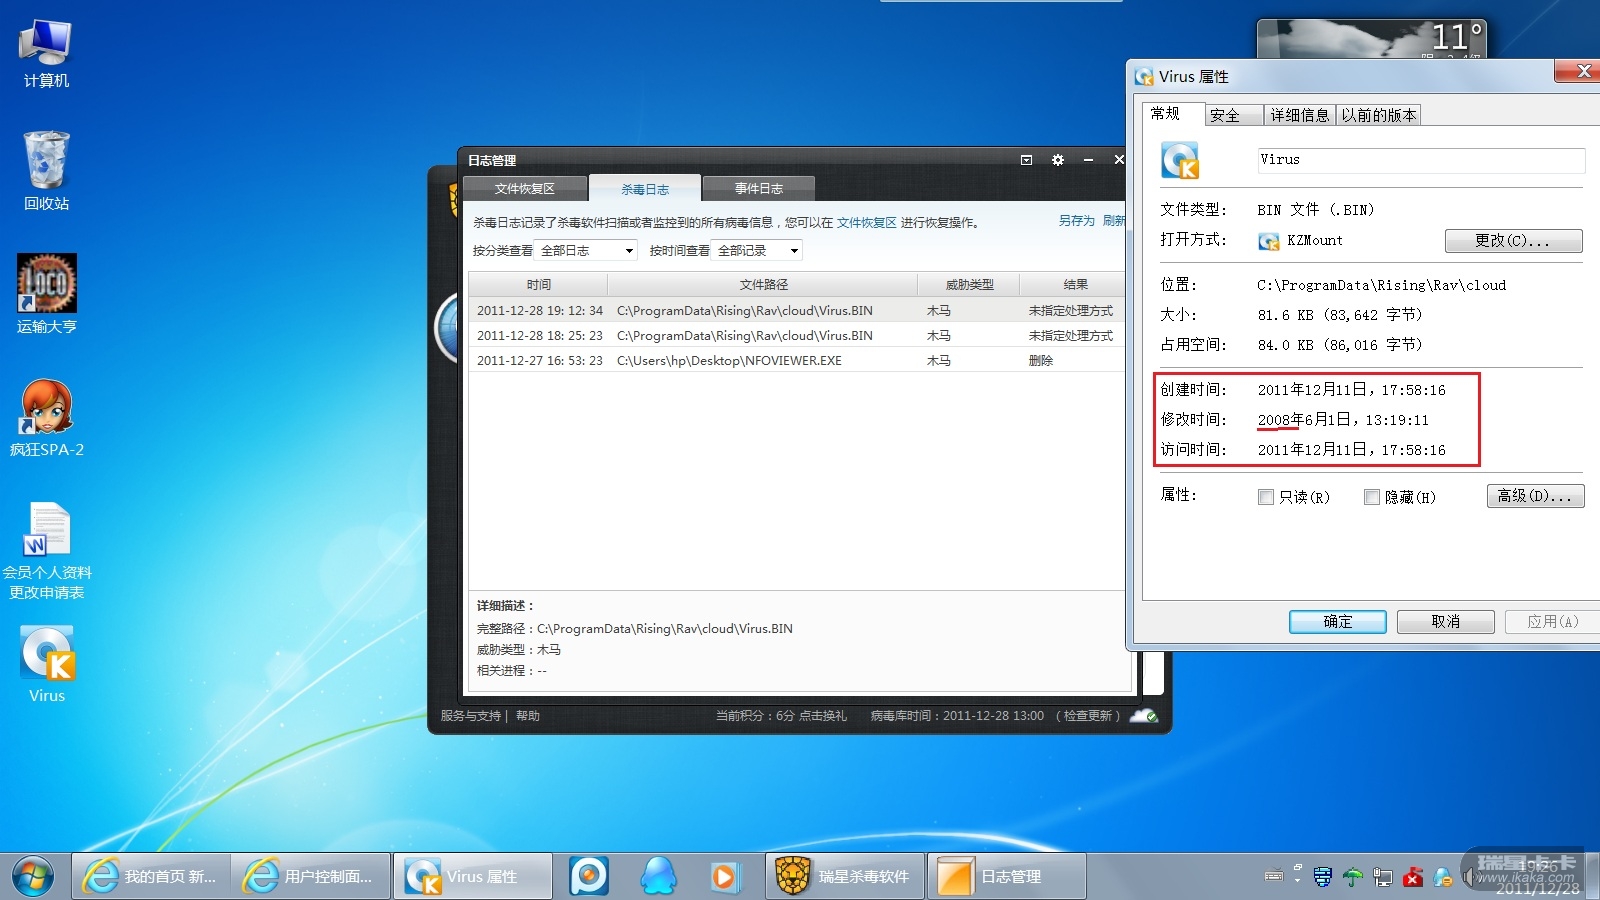Toggle the 隐藏(H) hidden checkbox
1600x900 pixels.
point(1372,497)
